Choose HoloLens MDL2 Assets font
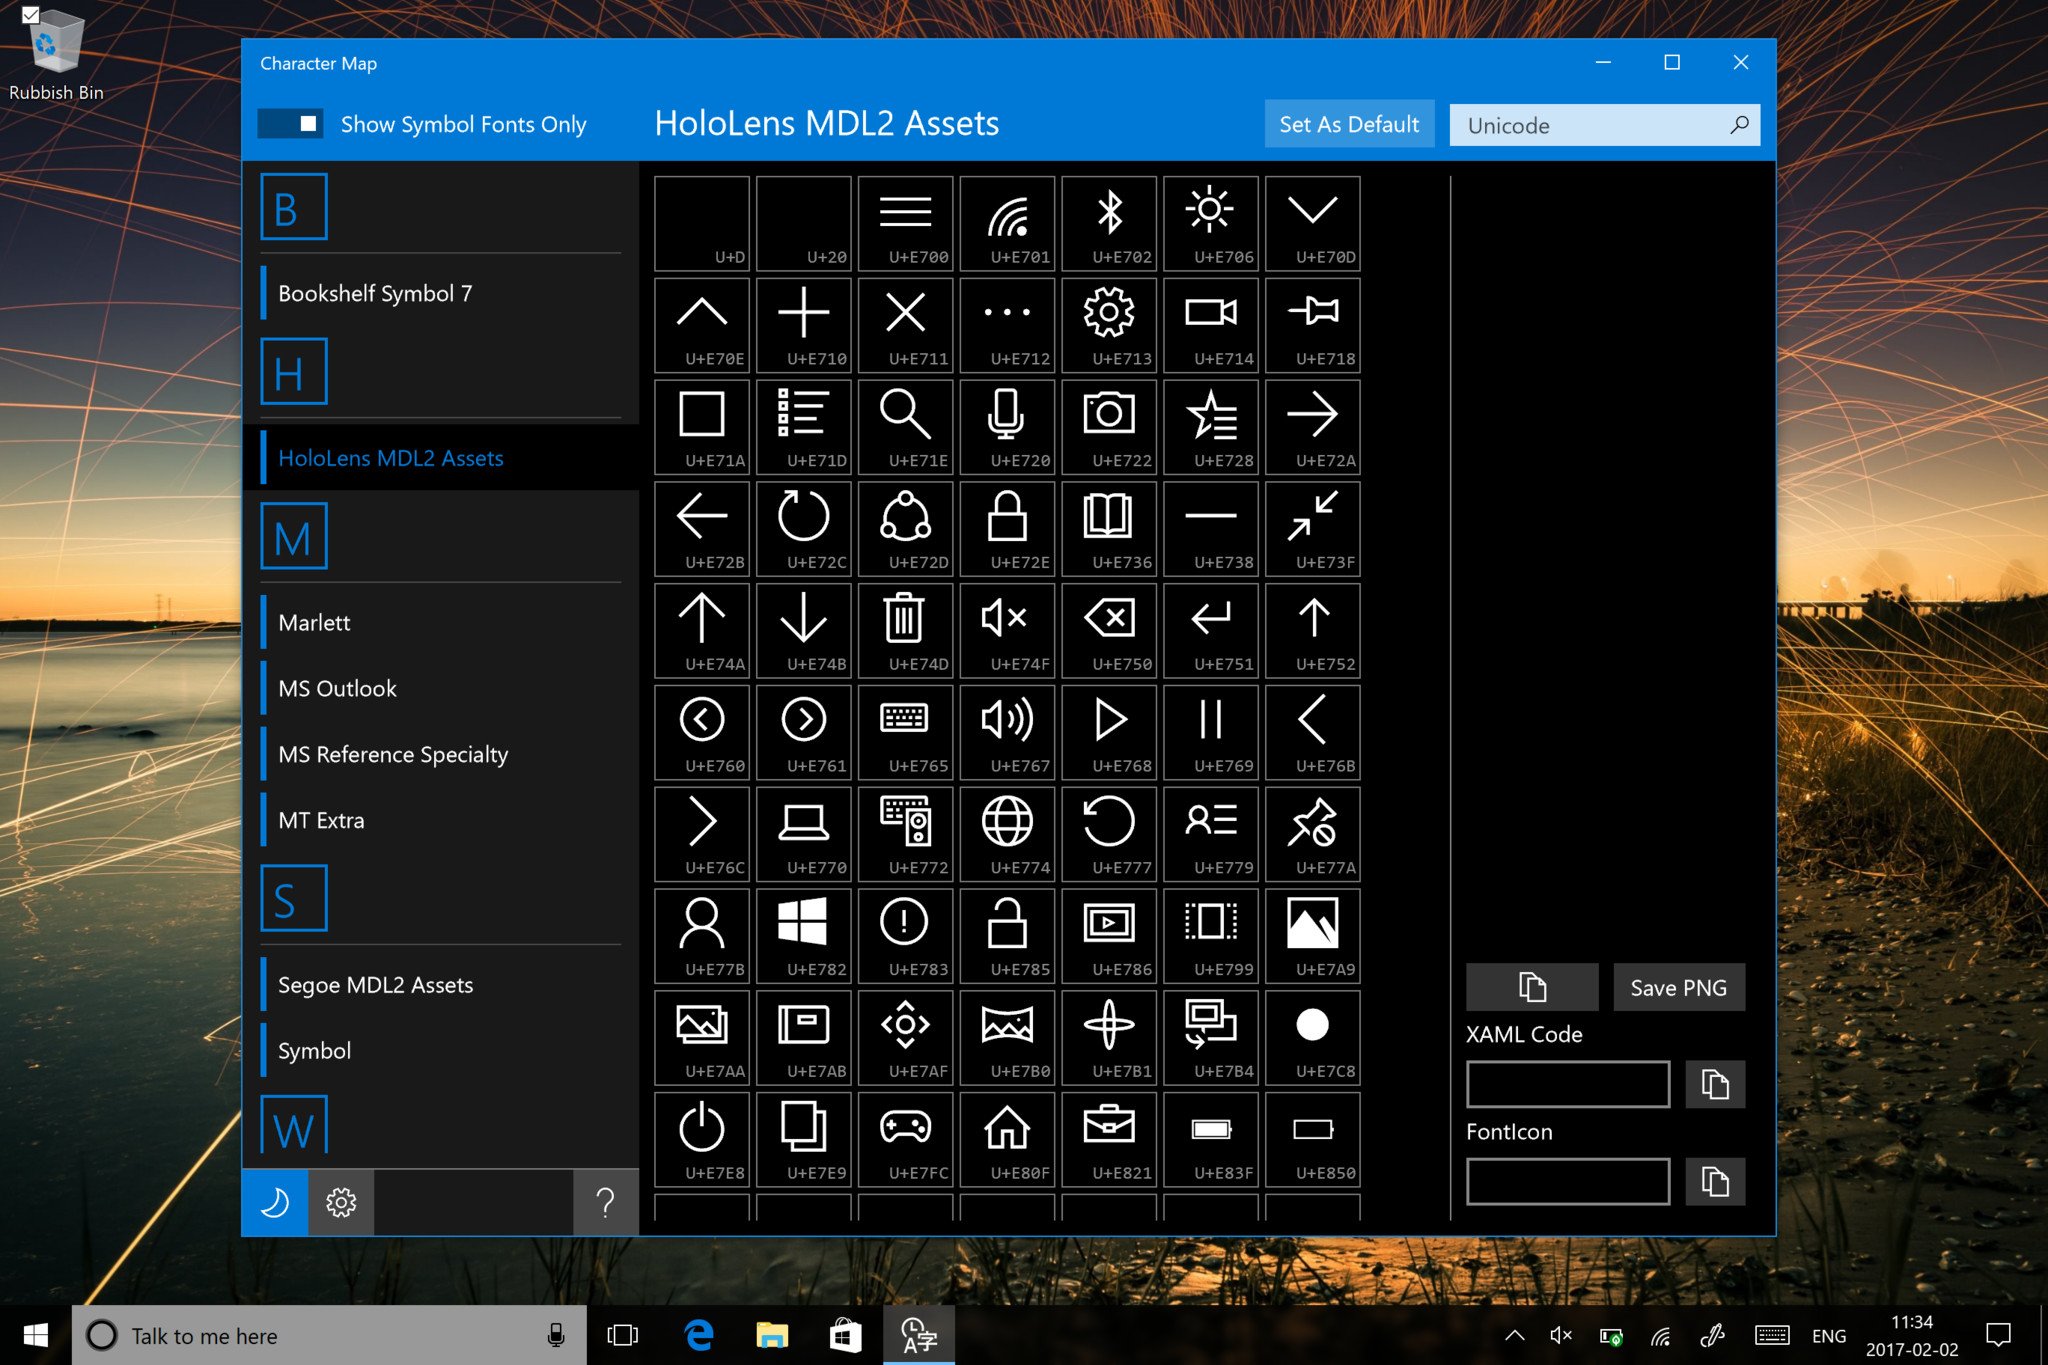The height and width of the screenshot is (1365, 2048). [440, 458]
